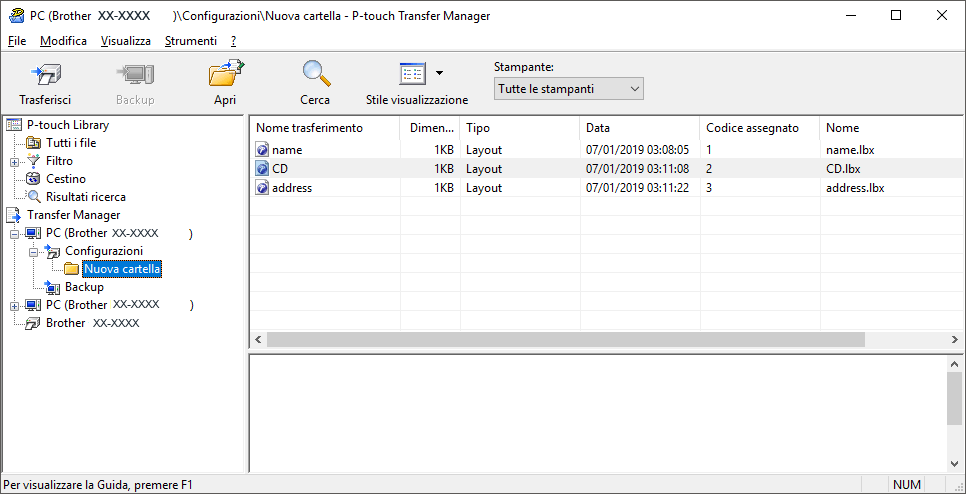Open the ? help menu

[233, 41]
